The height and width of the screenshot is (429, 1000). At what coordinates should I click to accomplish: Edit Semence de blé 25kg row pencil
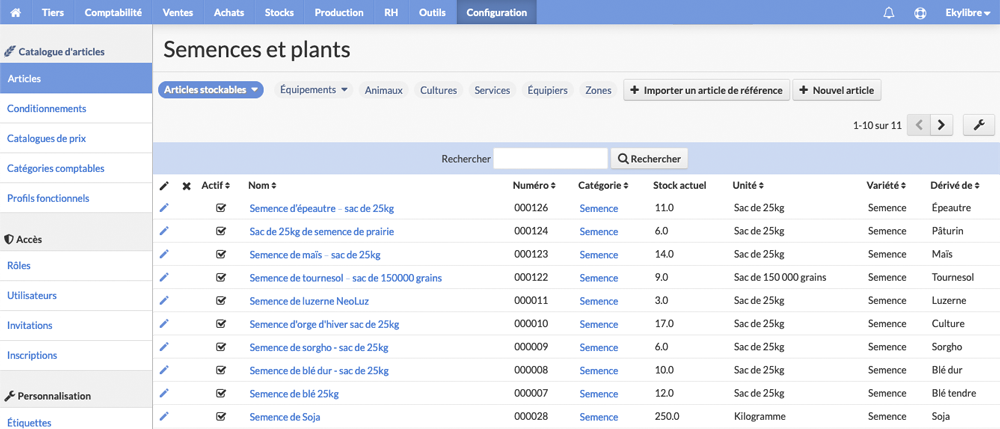(x=164, y=393)
